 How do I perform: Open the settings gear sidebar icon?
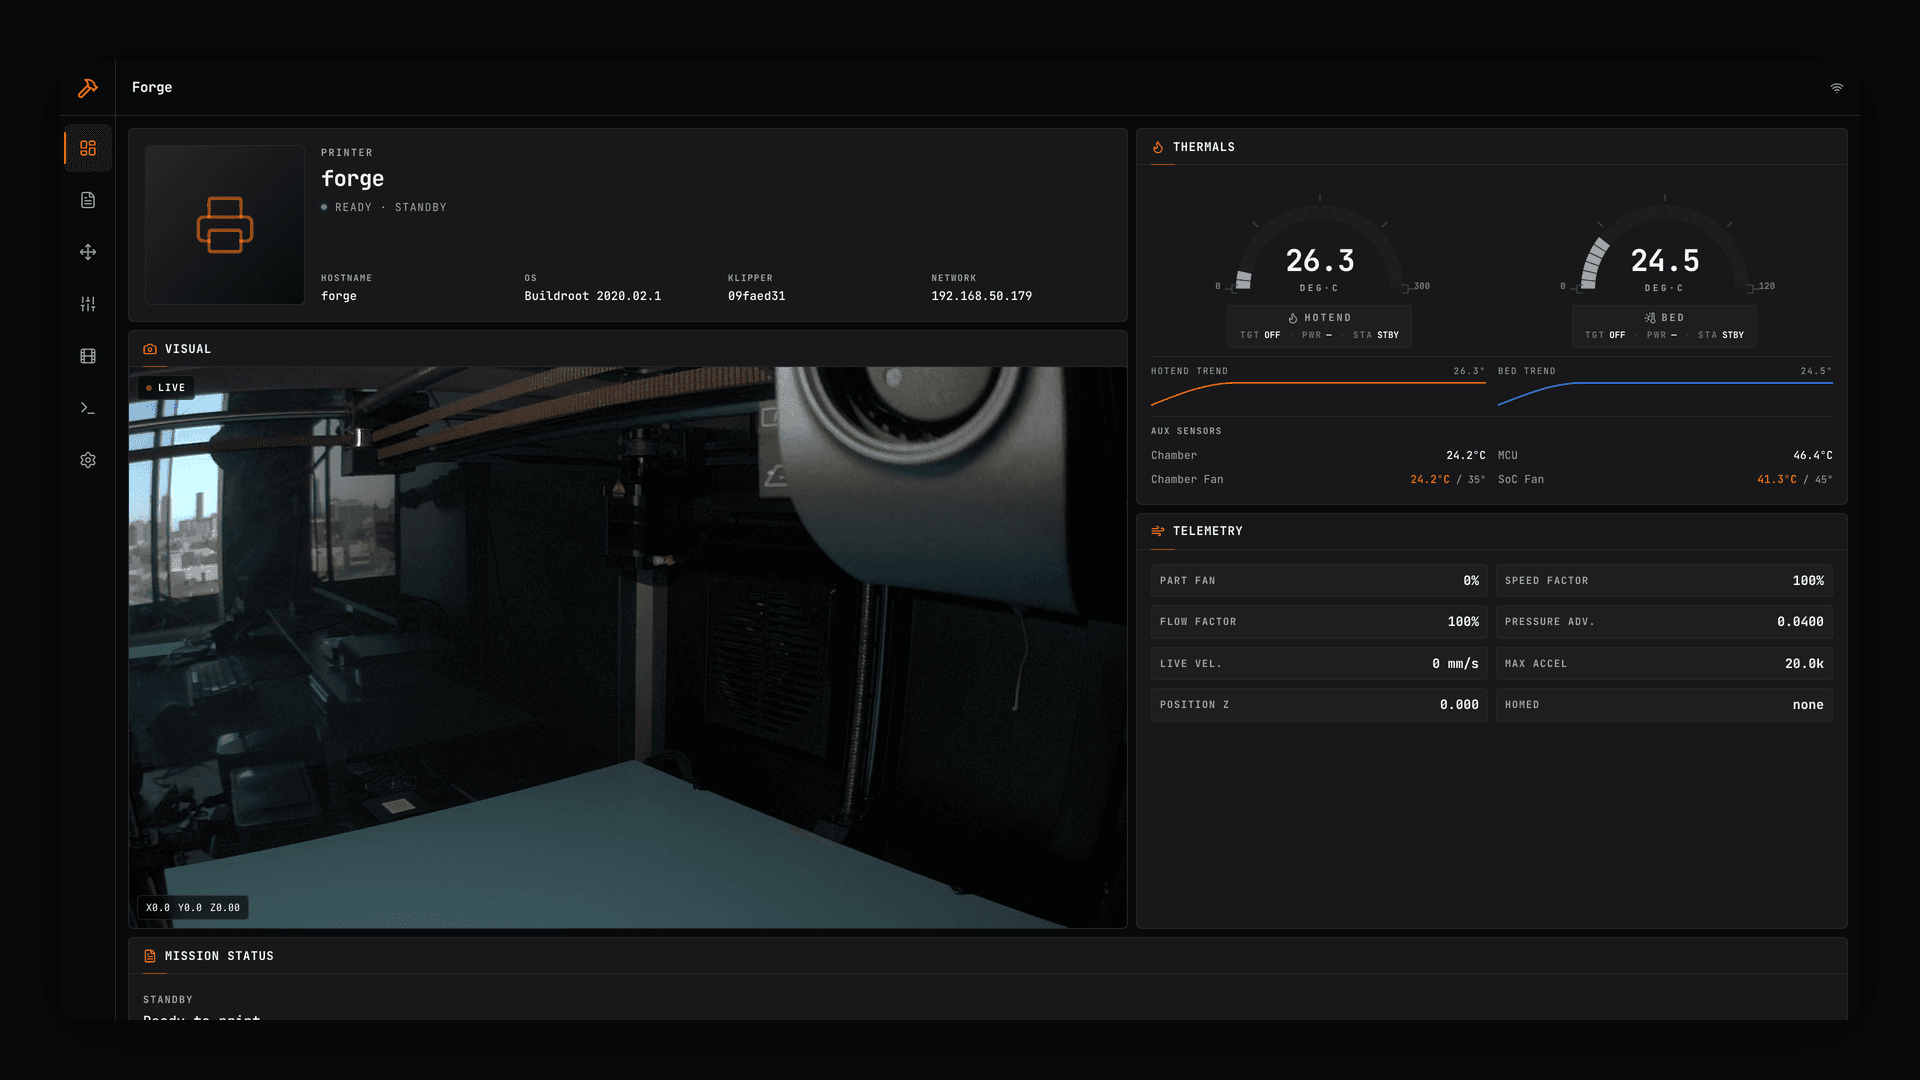[88, 460]
